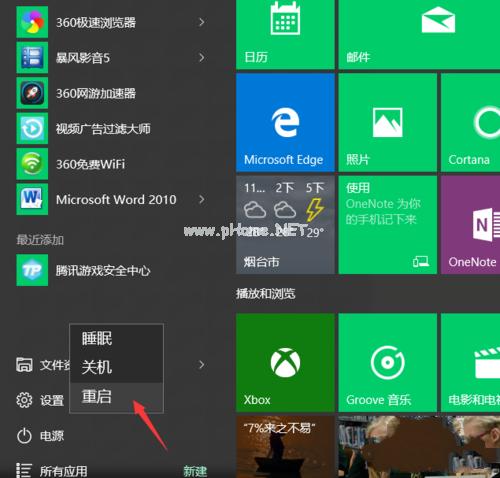500x478 pixels.
Task: Open the 使用 OneNote phone promo tile
Action: click(x=387, y=225)
